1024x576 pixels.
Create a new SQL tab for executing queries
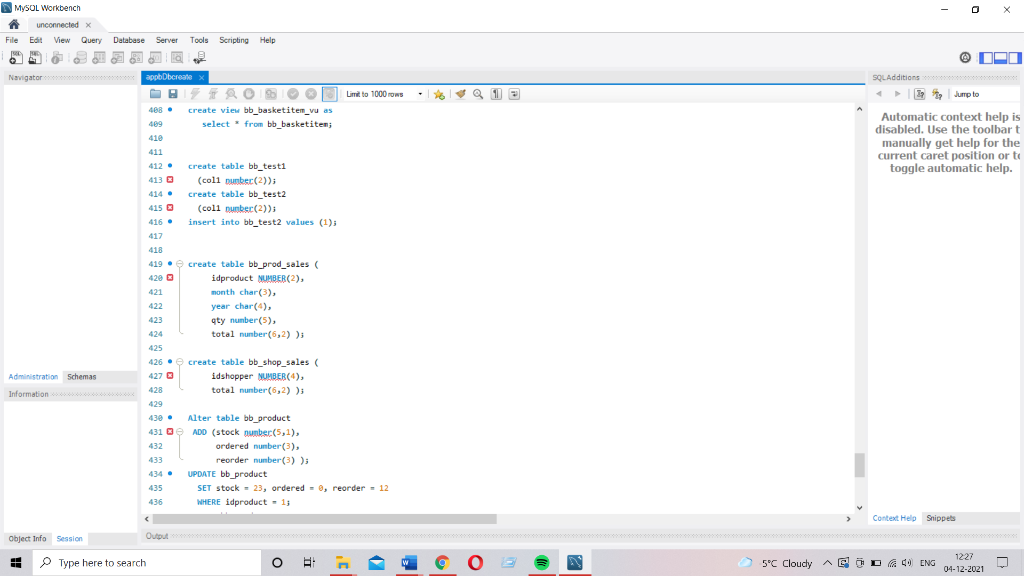coord(15,57)
